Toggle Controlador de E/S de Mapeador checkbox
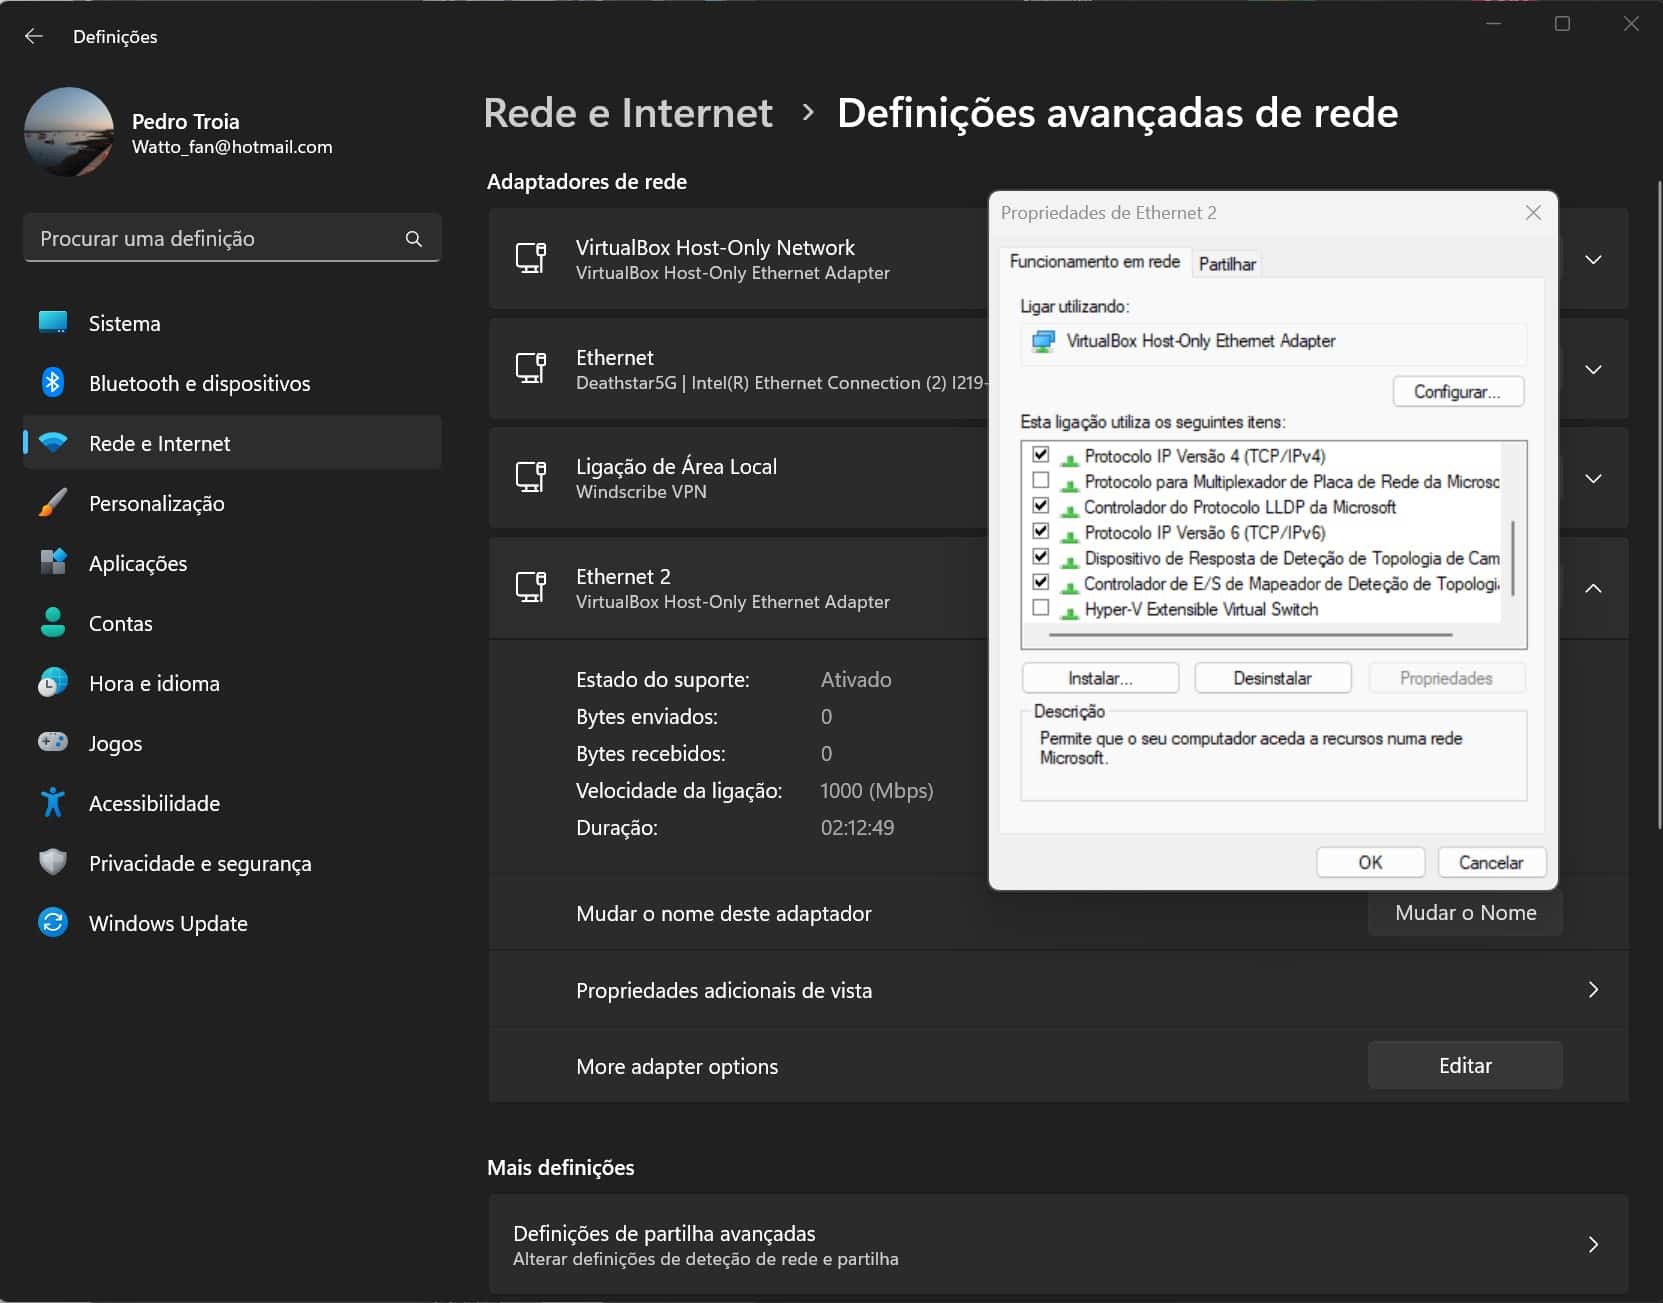 coord(1041,582)
